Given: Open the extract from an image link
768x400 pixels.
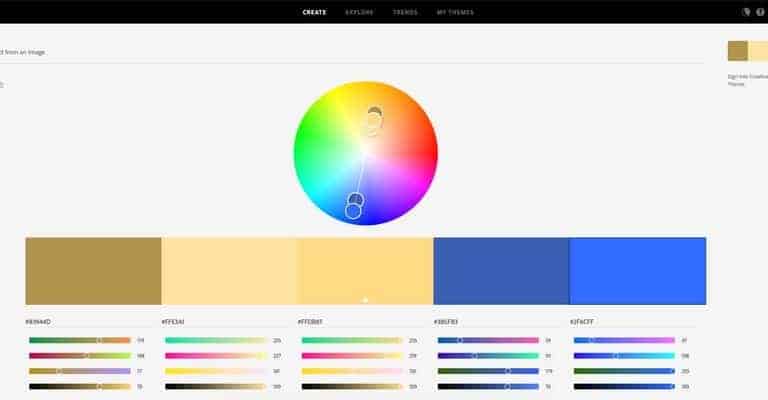Looking at the screenshot, I should click(23, 52).
